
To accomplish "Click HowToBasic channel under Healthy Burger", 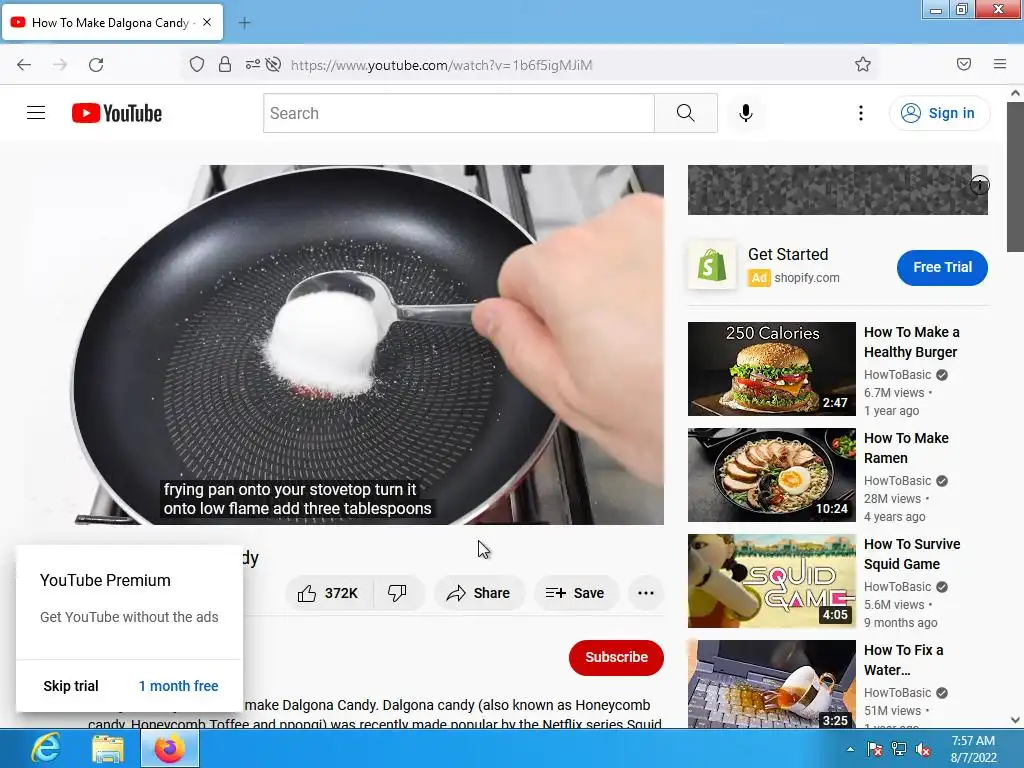I will pos(897,375).
